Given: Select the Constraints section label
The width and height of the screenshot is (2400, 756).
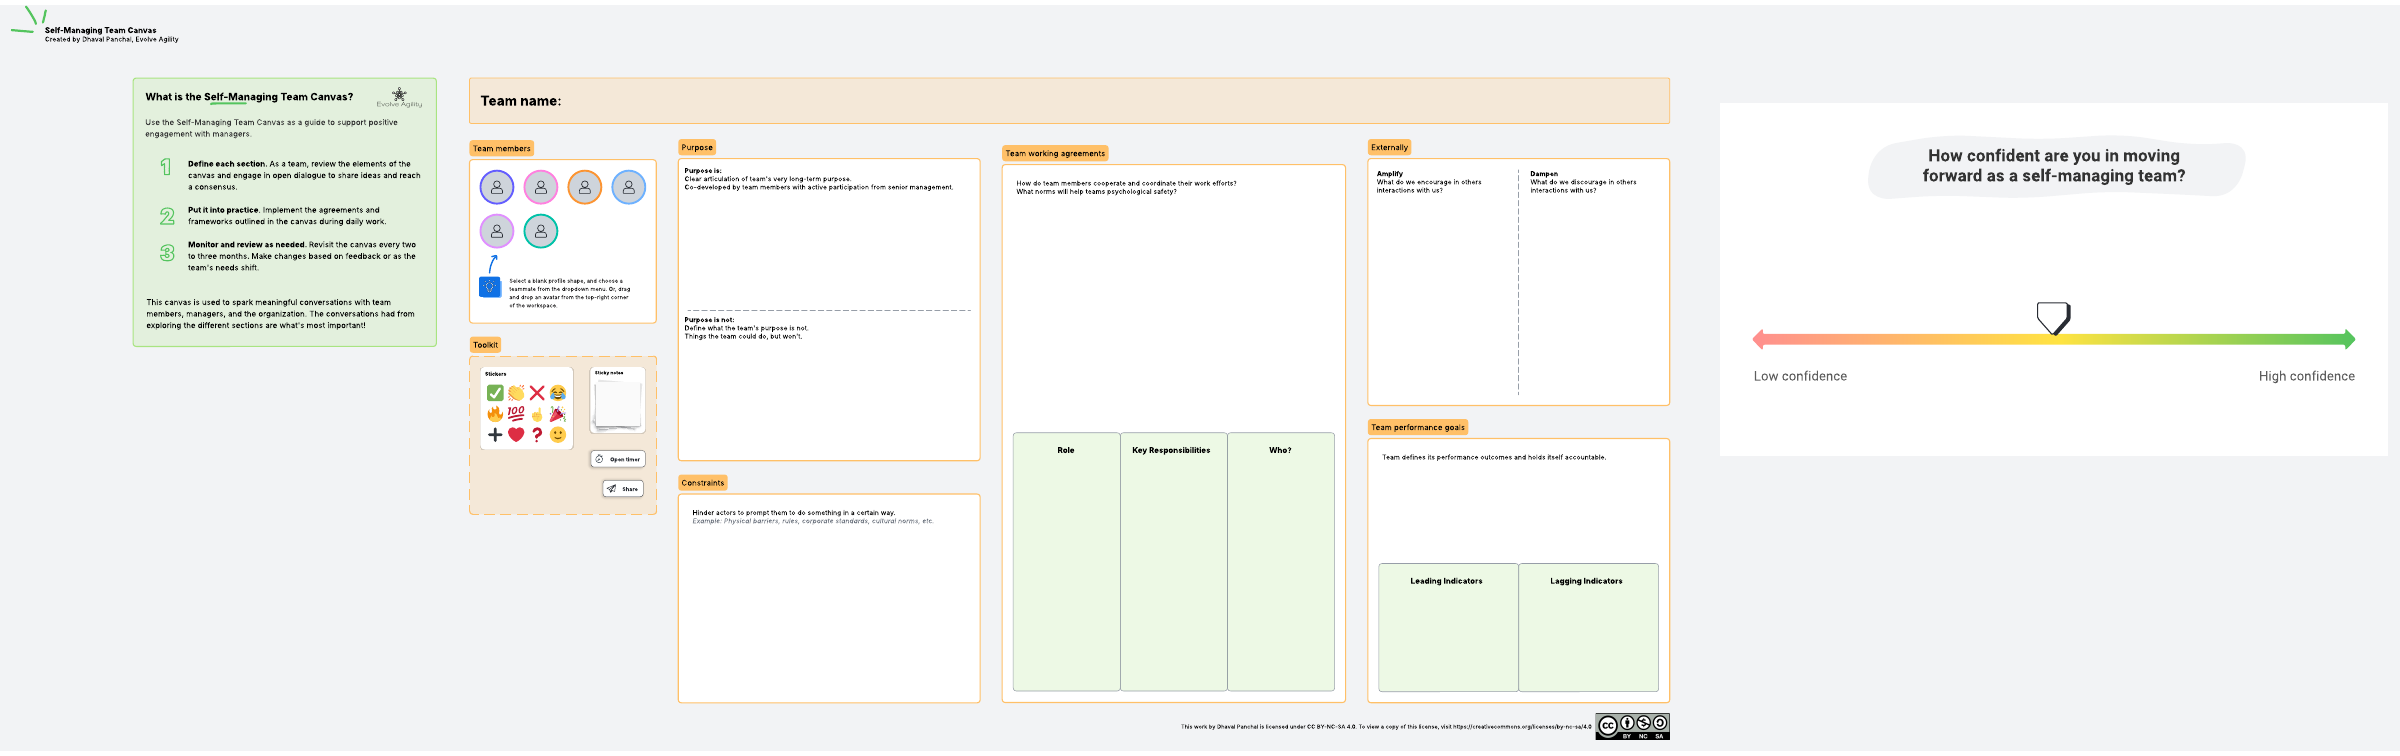Looking at the screenshot, I should click(x=703, y=483).
